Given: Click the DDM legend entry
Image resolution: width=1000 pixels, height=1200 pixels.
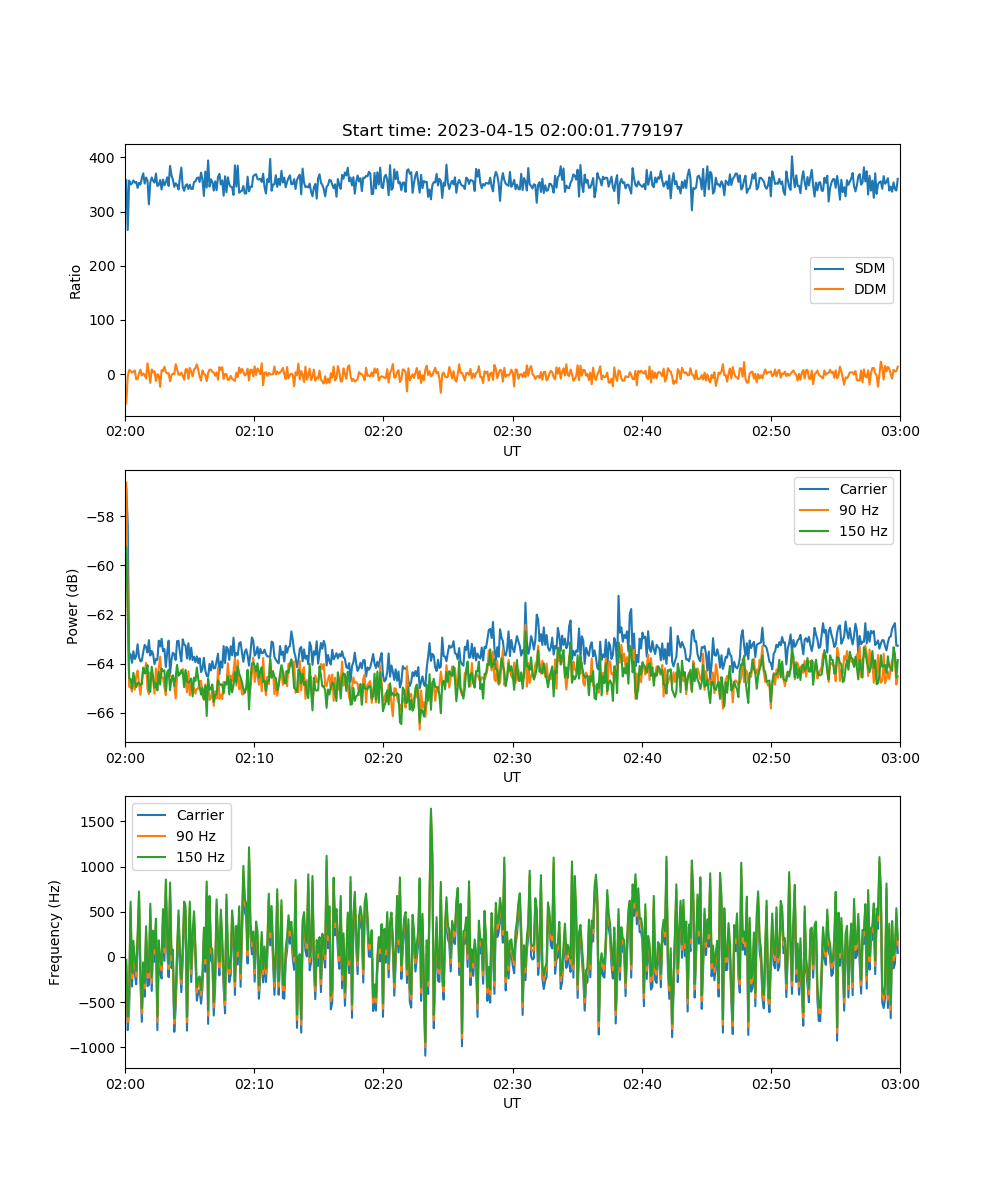Looking at the screenshot, I should coord(852,290).
